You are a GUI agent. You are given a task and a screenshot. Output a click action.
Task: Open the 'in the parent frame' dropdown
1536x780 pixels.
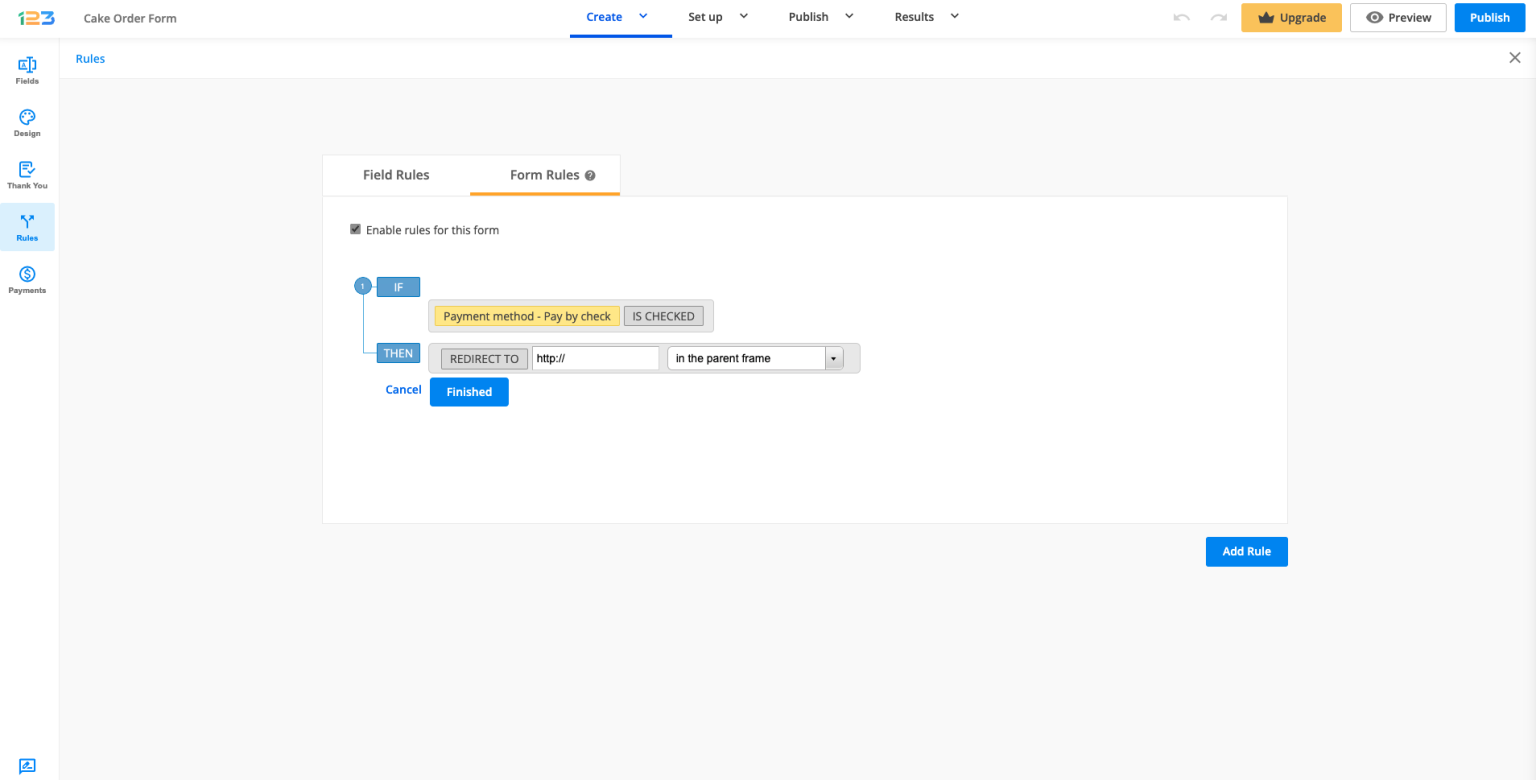(x=756, y=358)
